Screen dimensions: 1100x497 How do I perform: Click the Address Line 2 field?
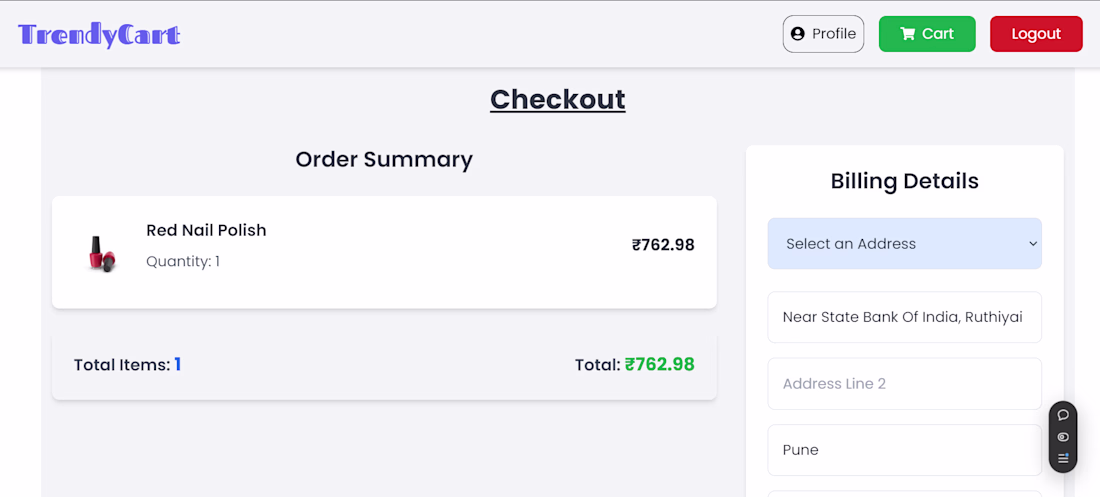(904, 384)
